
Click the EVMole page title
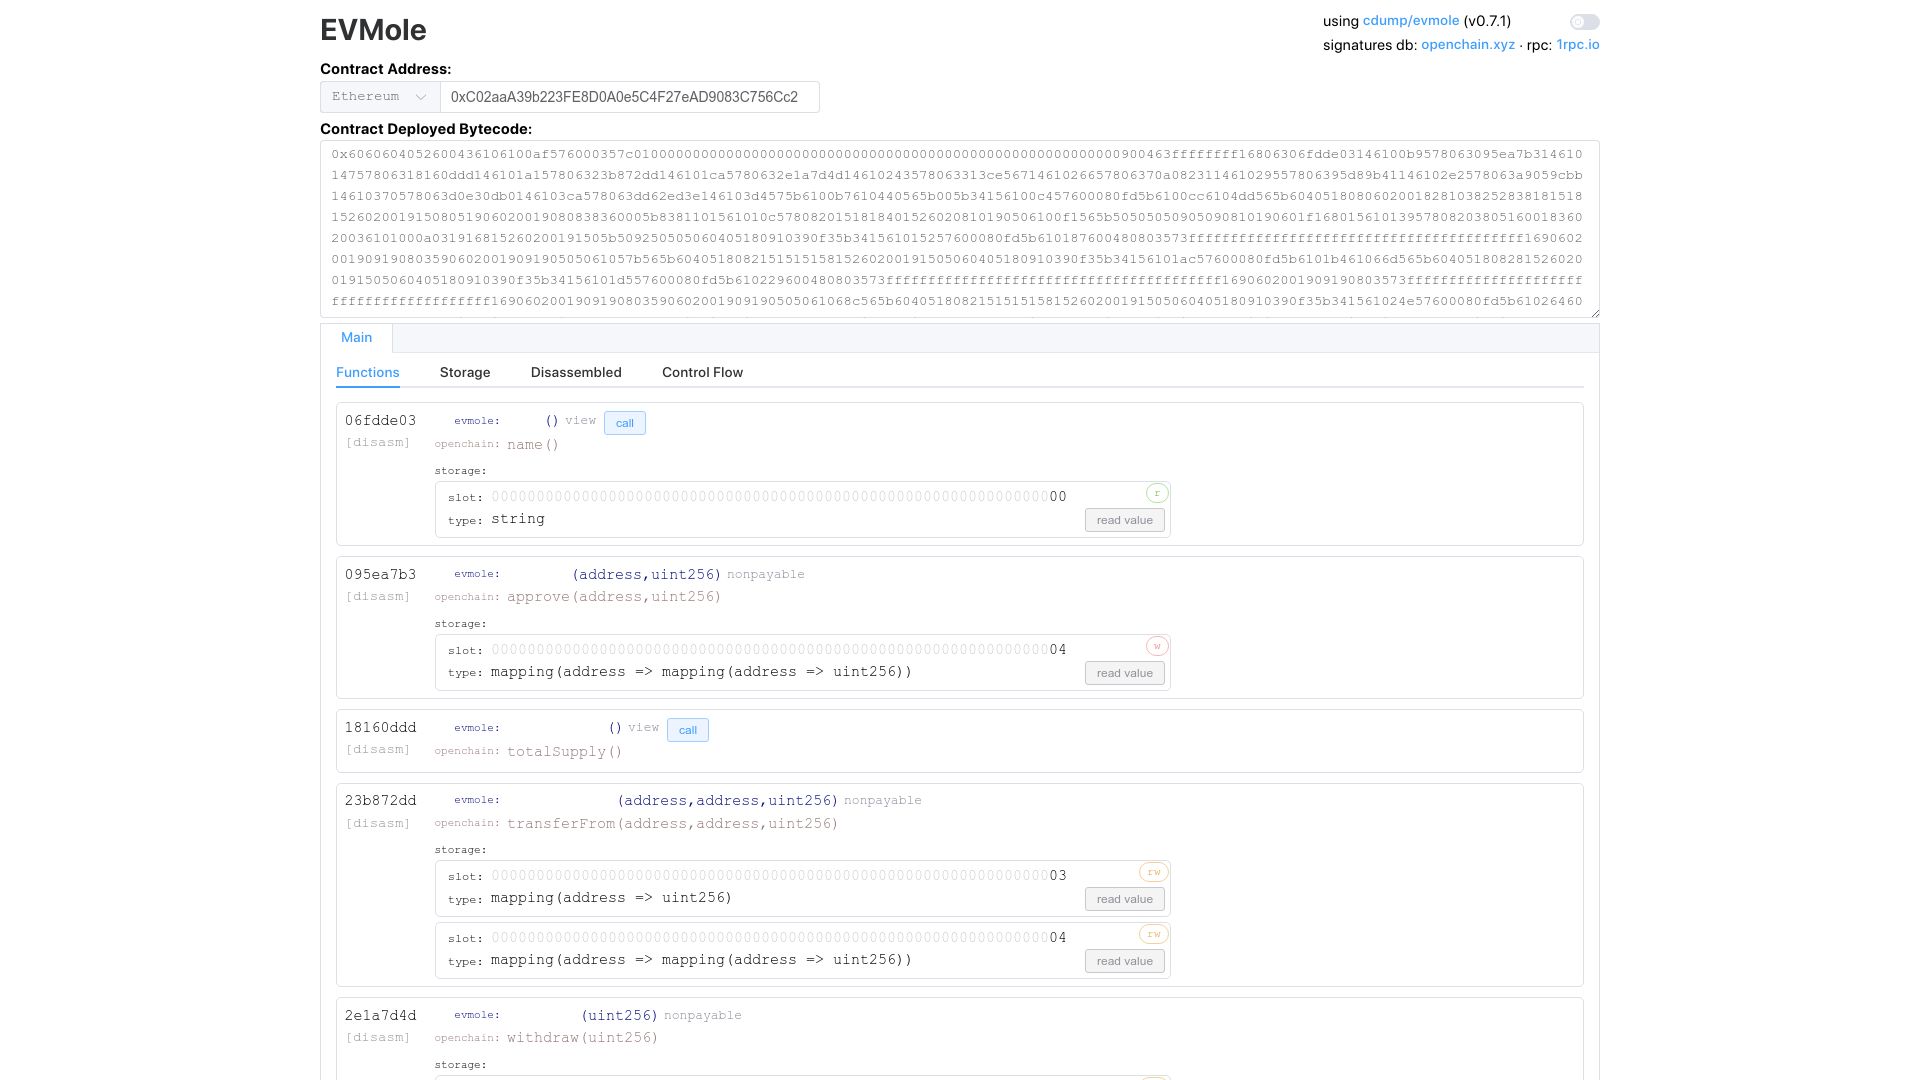point(373,30)
